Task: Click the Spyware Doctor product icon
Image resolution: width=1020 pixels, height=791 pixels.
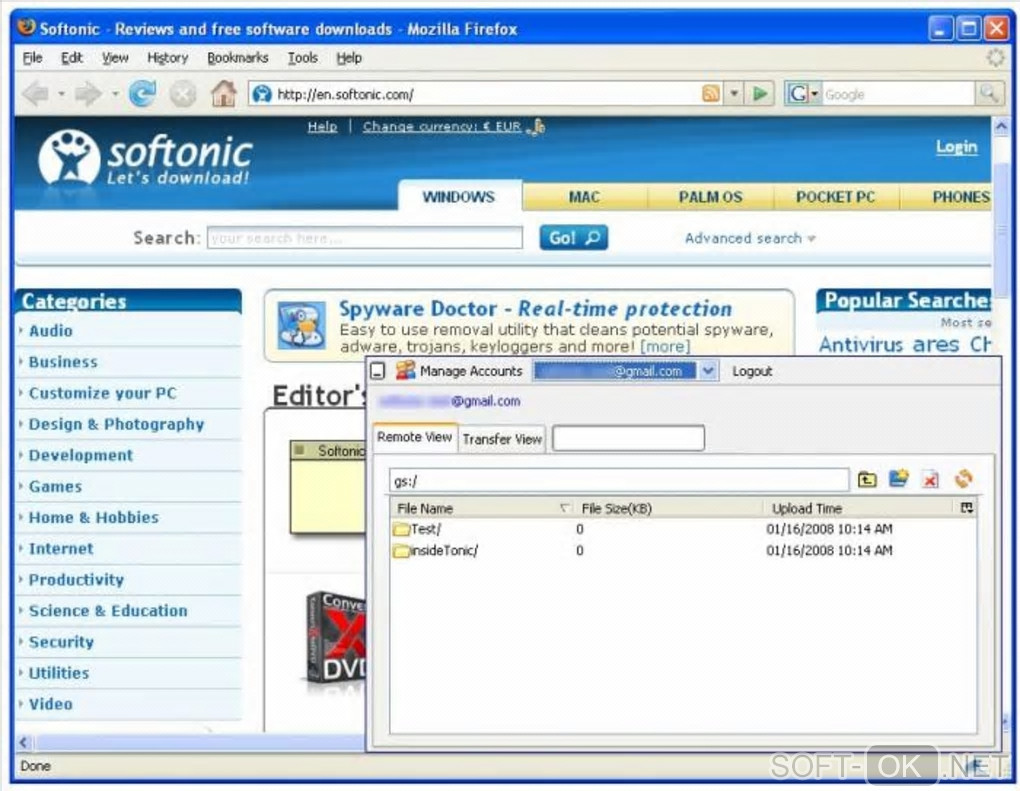Action: [x=301, y=325]
